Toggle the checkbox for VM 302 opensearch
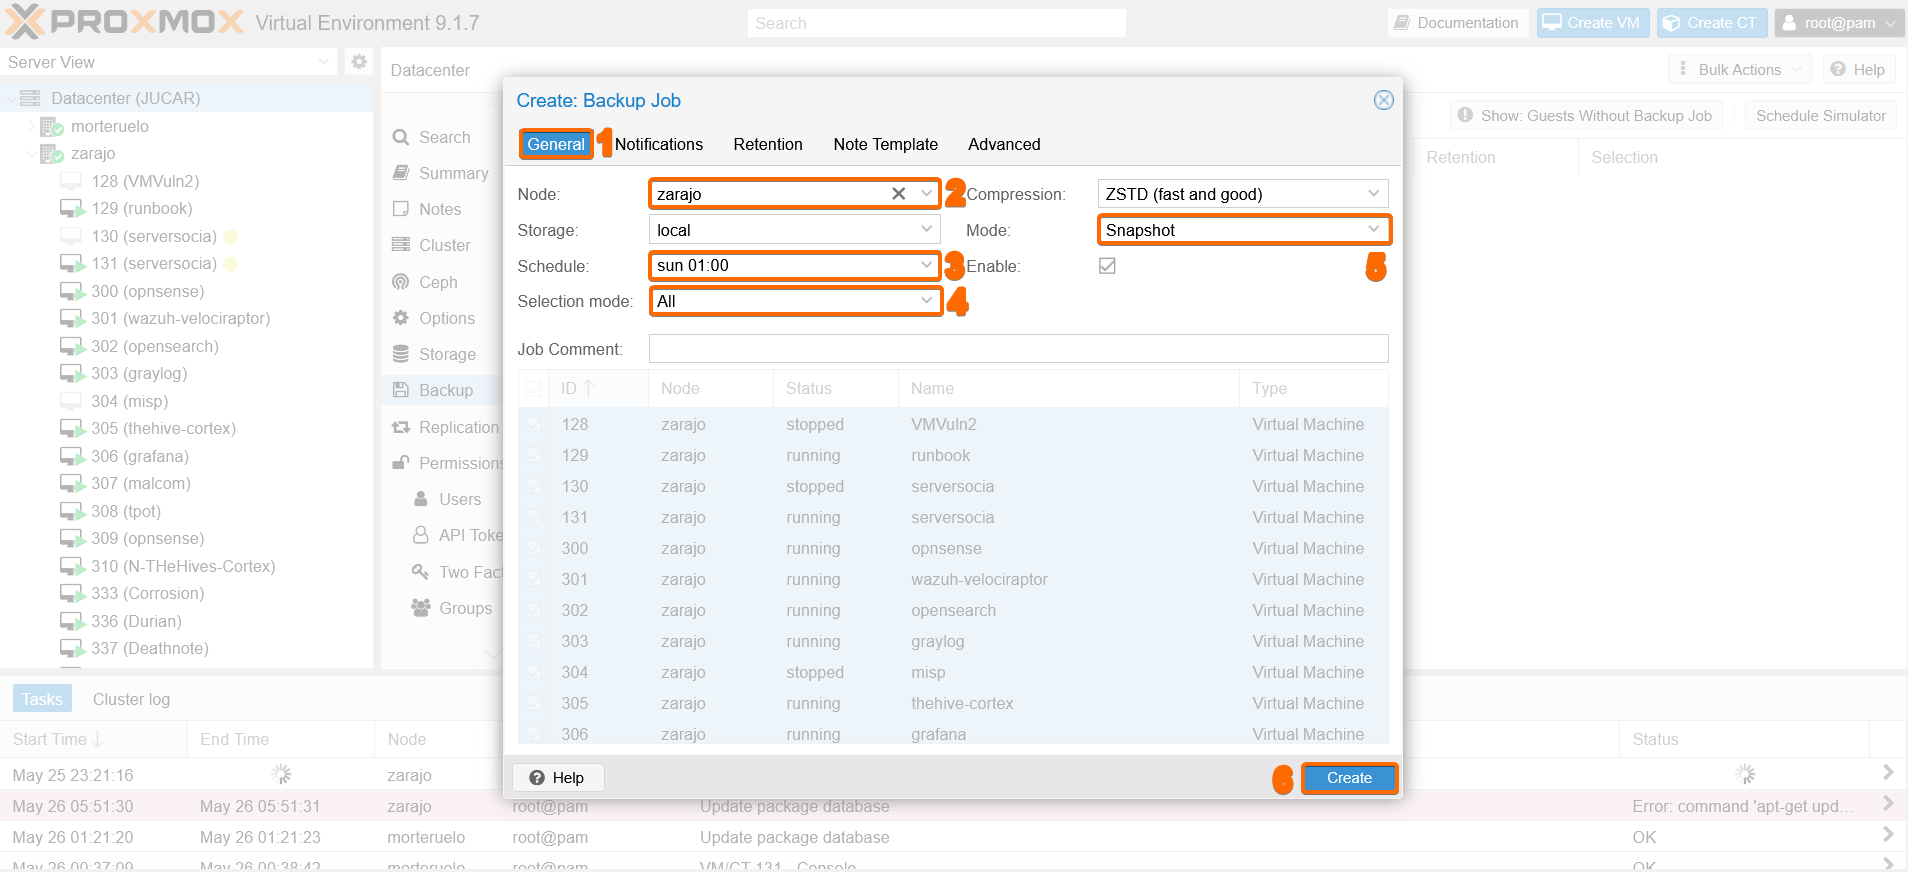Viewport: 1908px width, 872px height. (534, 611)
